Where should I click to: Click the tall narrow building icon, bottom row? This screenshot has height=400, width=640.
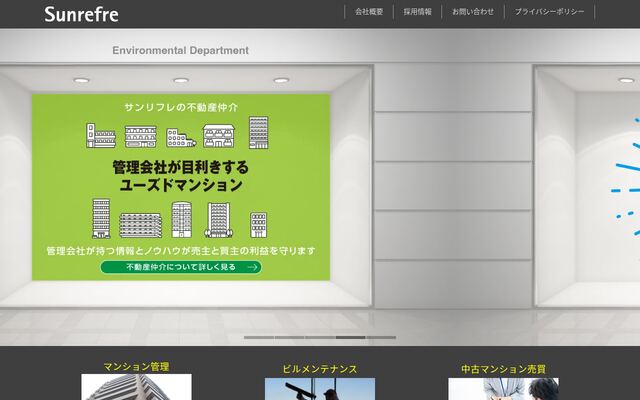[101, 218]
